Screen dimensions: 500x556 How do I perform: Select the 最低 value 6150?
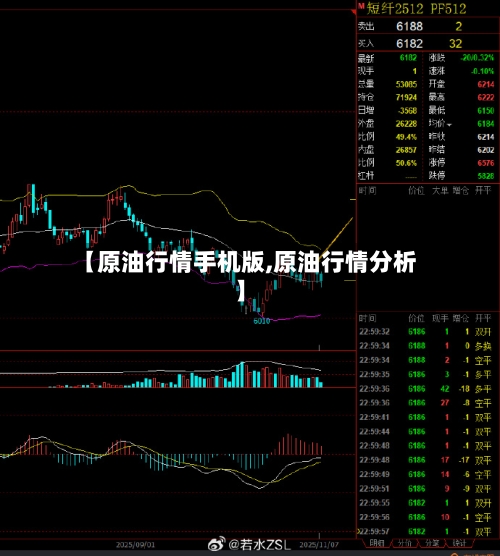pyautogui.click(x=485, y=111)
